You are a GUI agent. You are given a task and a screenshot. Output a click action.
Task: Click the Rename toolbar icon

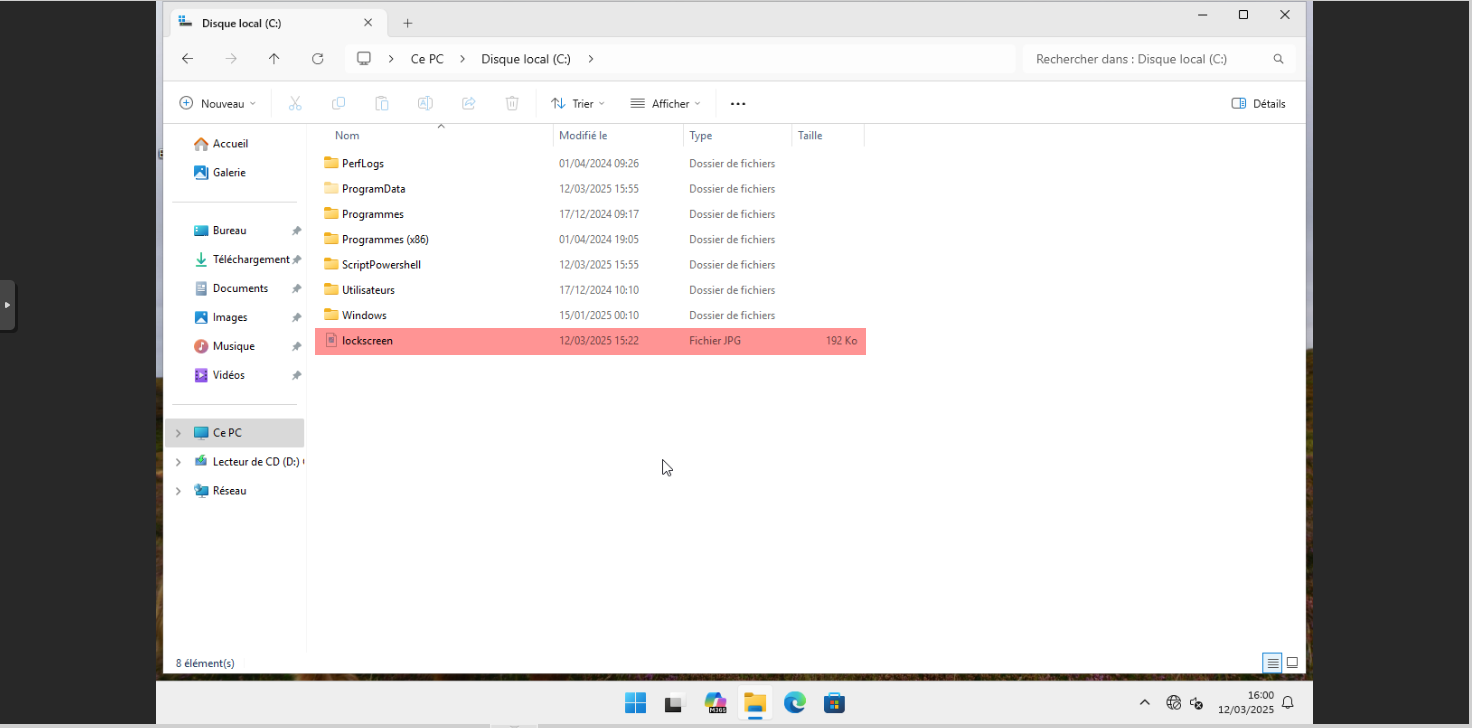(x=425, y=104)
